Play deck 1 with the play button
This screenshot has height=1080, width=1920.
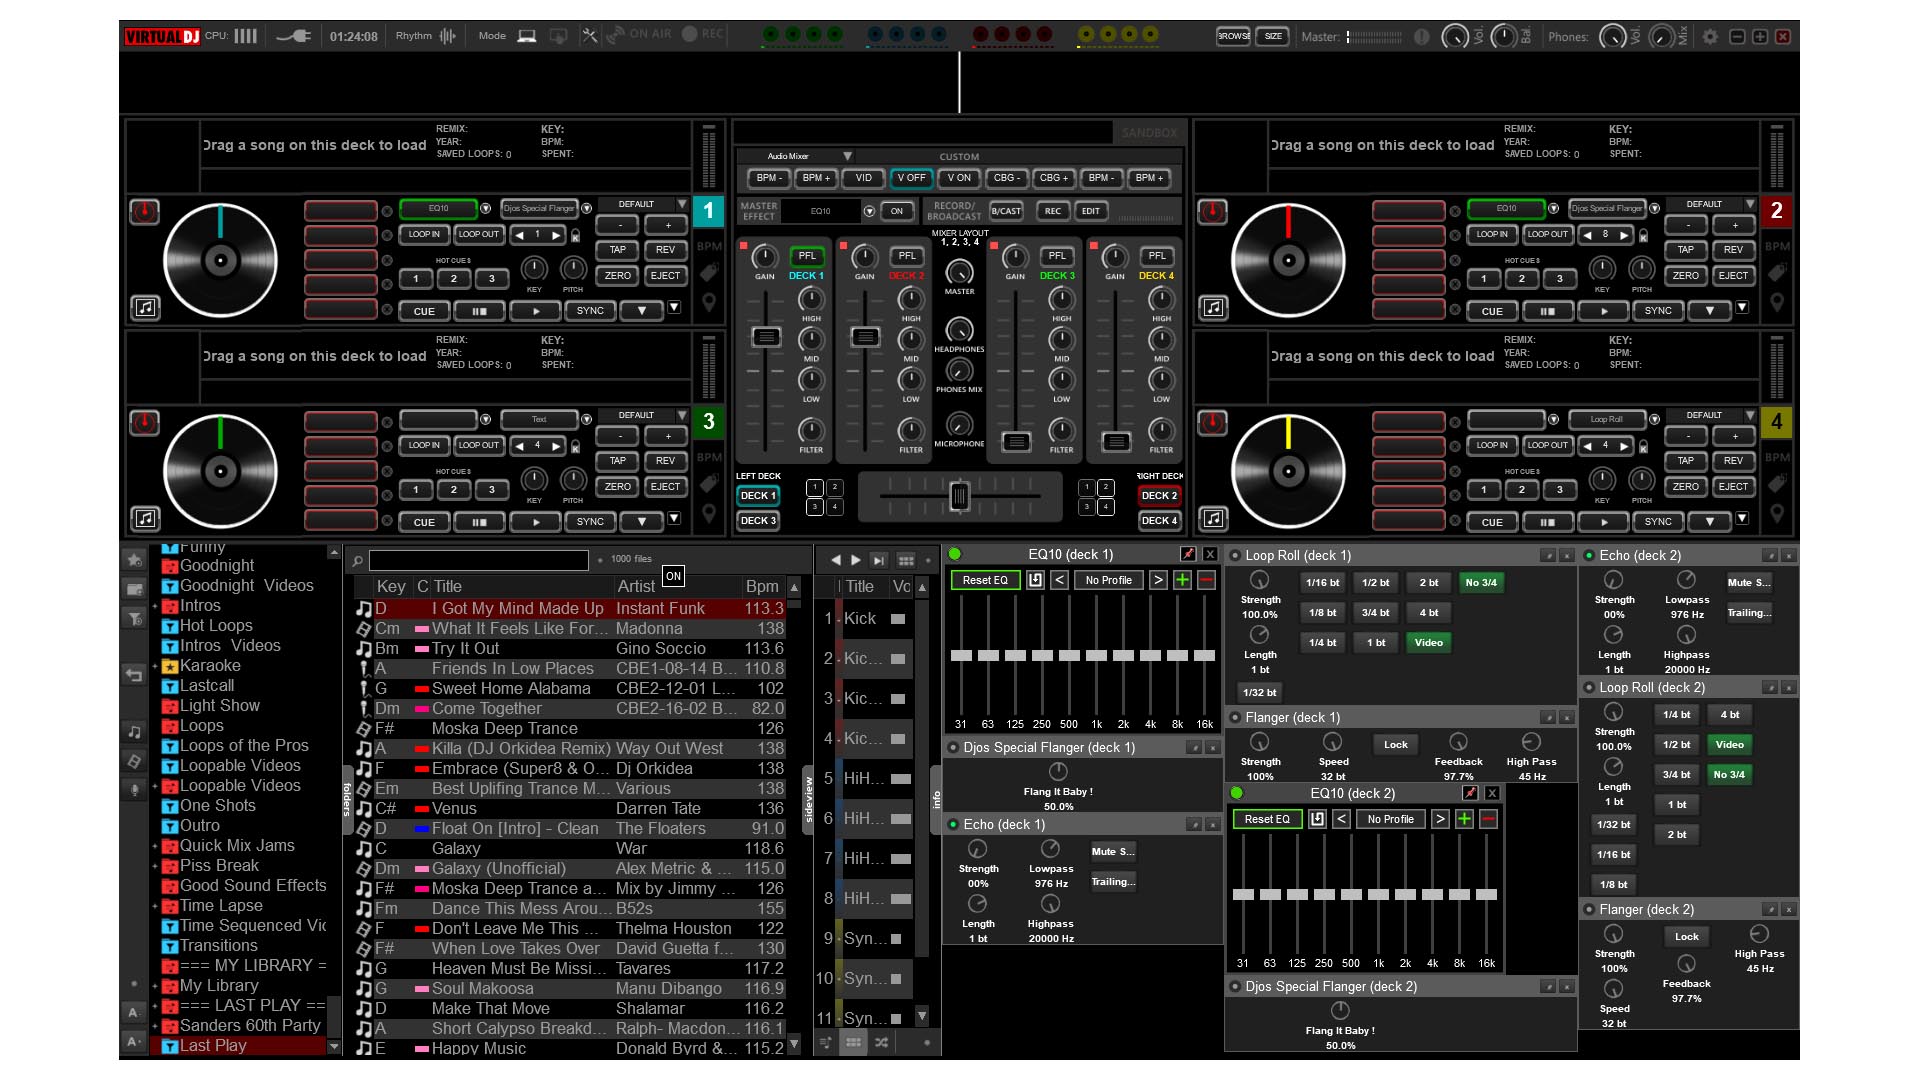point(536,311)
